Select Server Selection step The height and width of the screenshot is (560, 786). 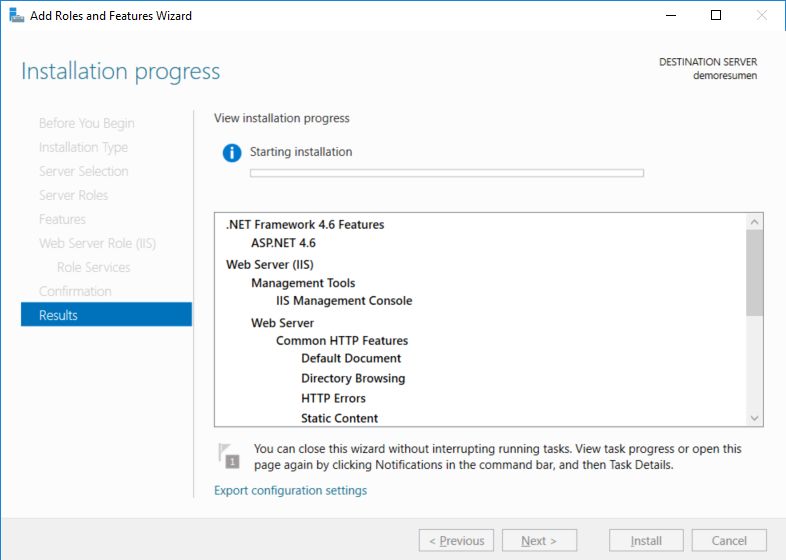84,171
